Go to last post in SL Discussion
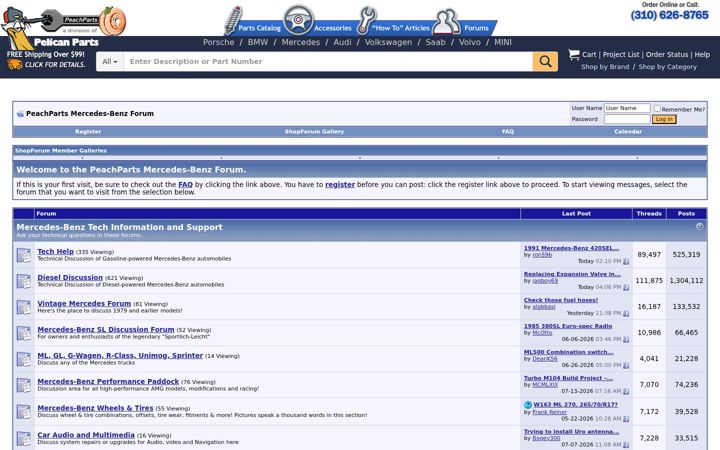This screenshot has height=450, width=720. click(x=626, y=340)
